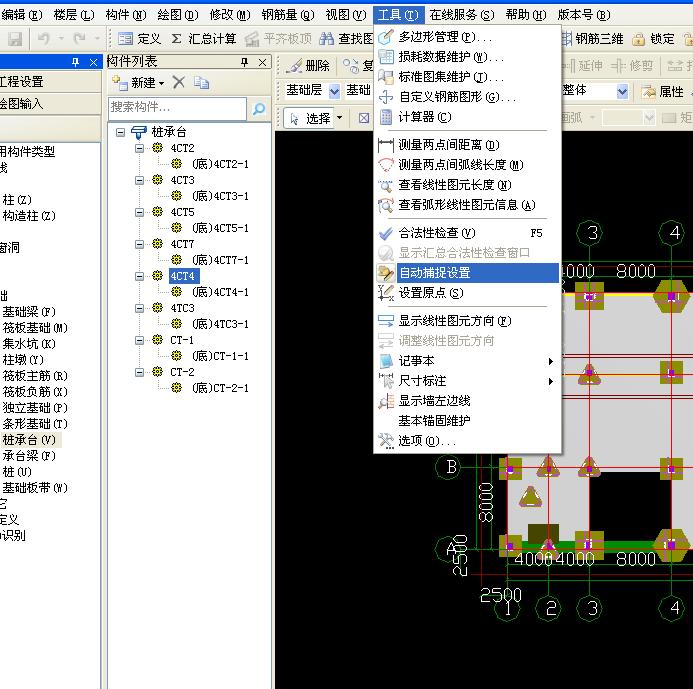Click the 定义 toolbar button
Image resolution: width=693 pixels, height=689 pixels.
click(139, 39)
